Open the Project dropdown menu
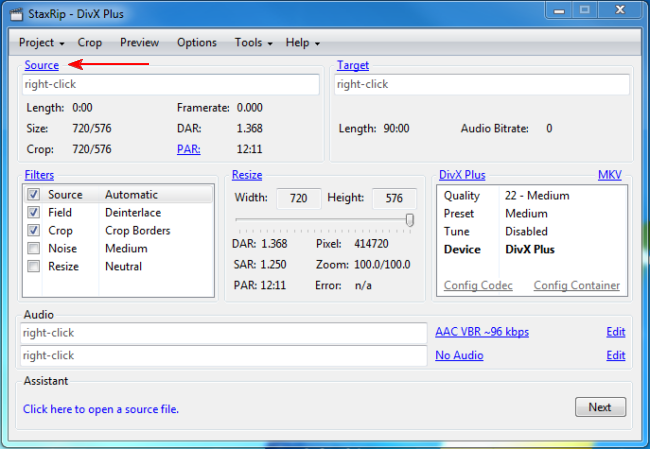650x449 pixels. tap(41, 43)
